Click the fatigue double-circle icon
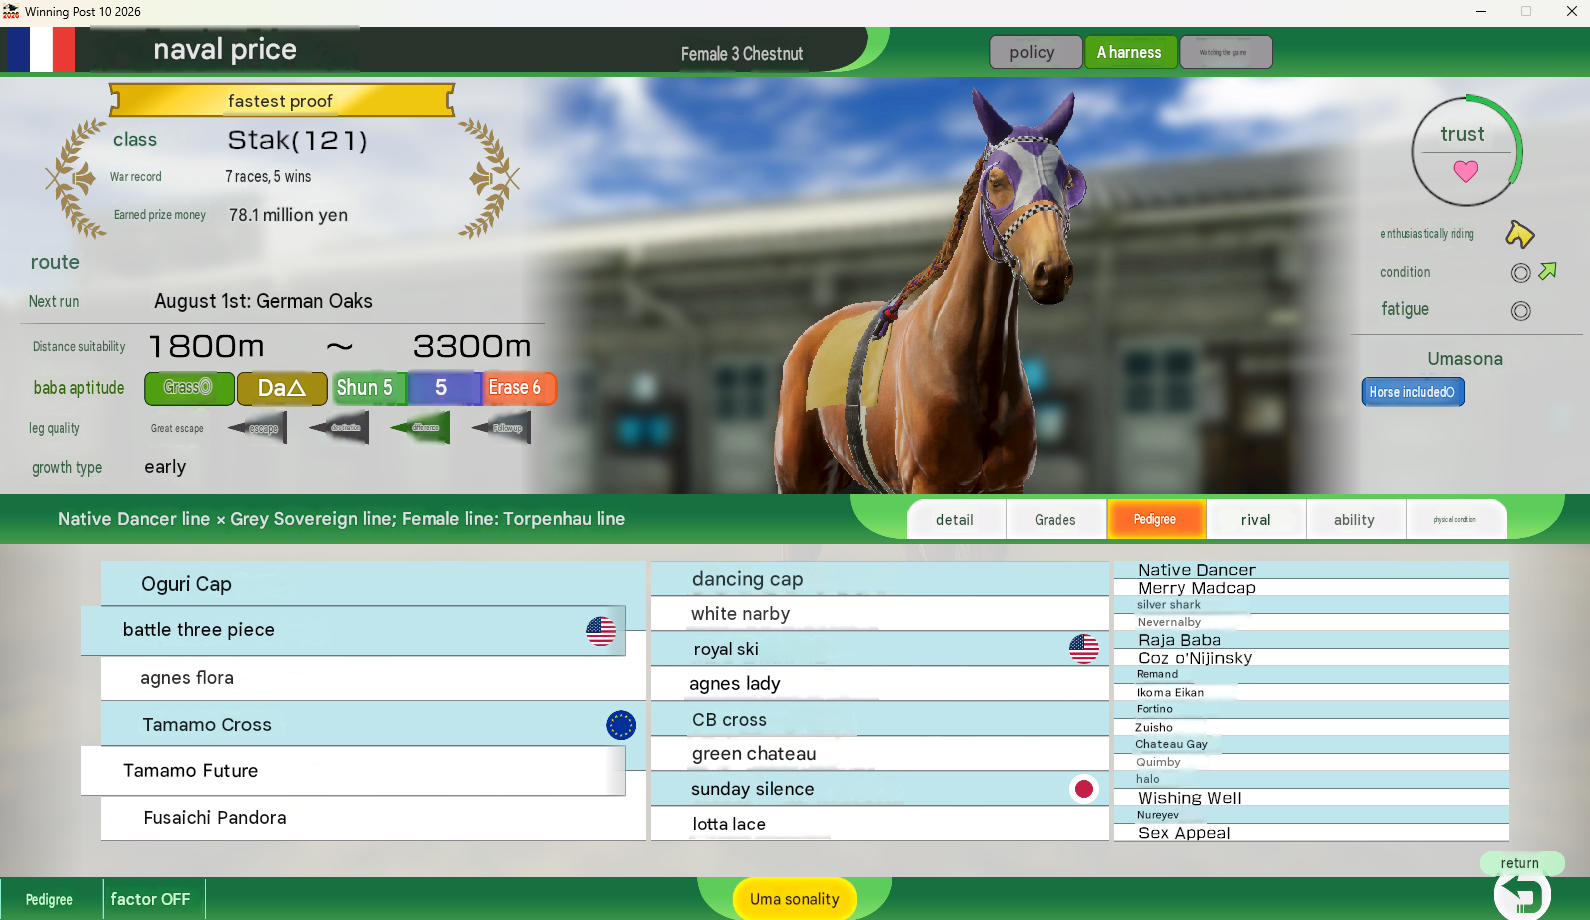 [x=1520, y=311]
